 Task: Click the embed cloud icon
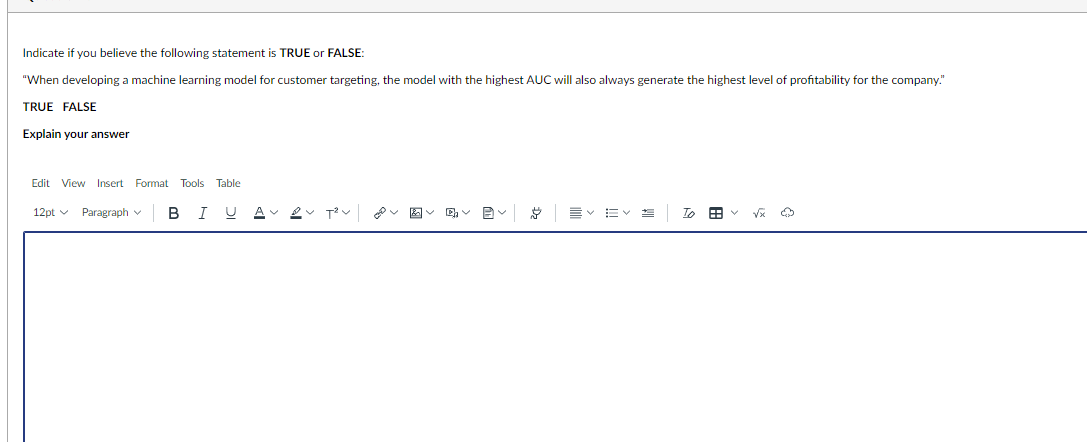tap(787, 213)
